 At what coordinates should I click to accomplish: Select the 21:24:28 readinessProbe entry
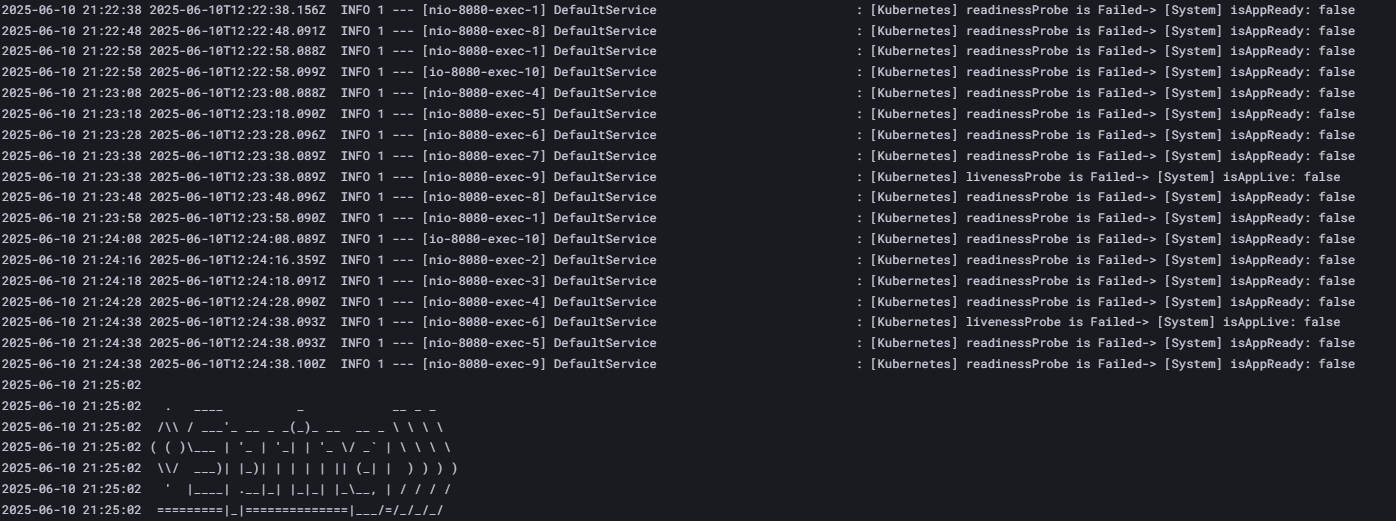tap(400, 302)
